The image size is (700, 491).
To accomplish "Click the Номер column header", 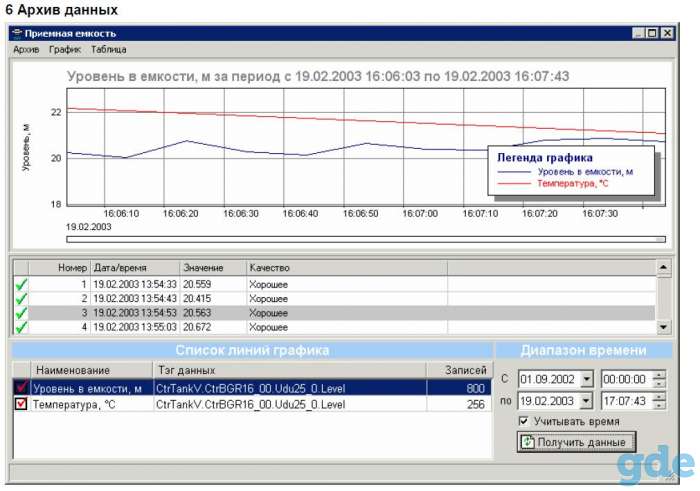I will pos(59,268).
